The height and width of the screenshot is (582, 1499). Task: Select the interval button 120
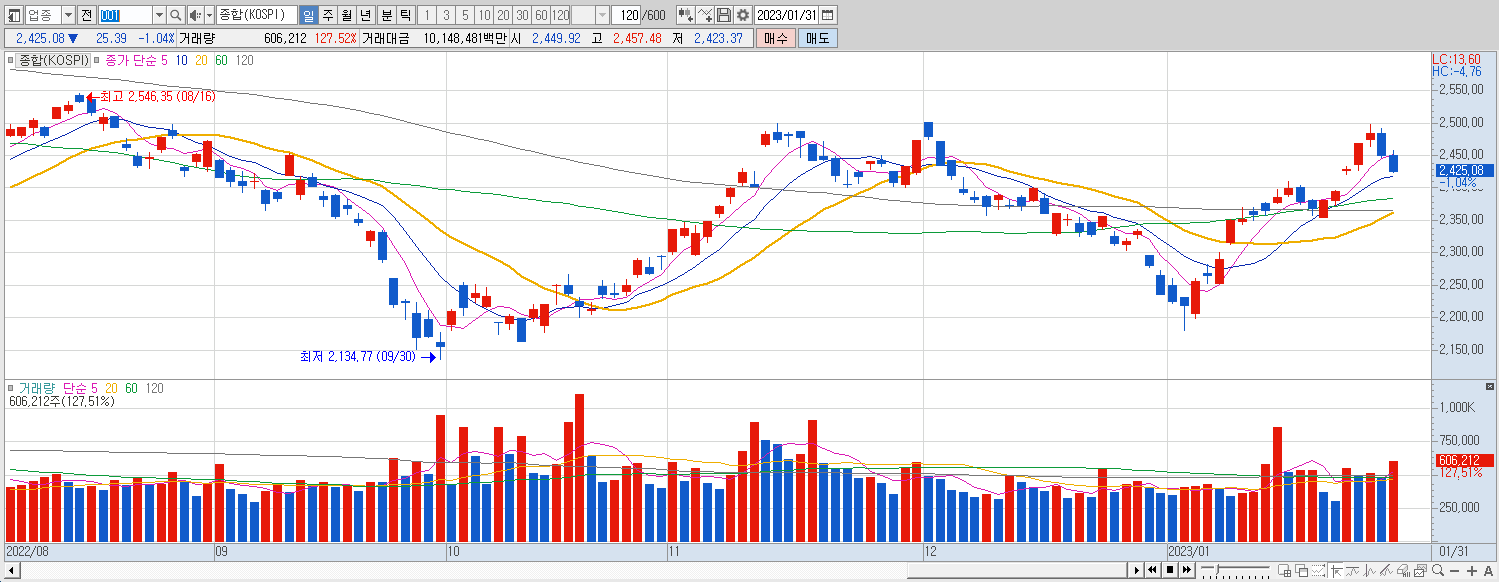[560, 15]
